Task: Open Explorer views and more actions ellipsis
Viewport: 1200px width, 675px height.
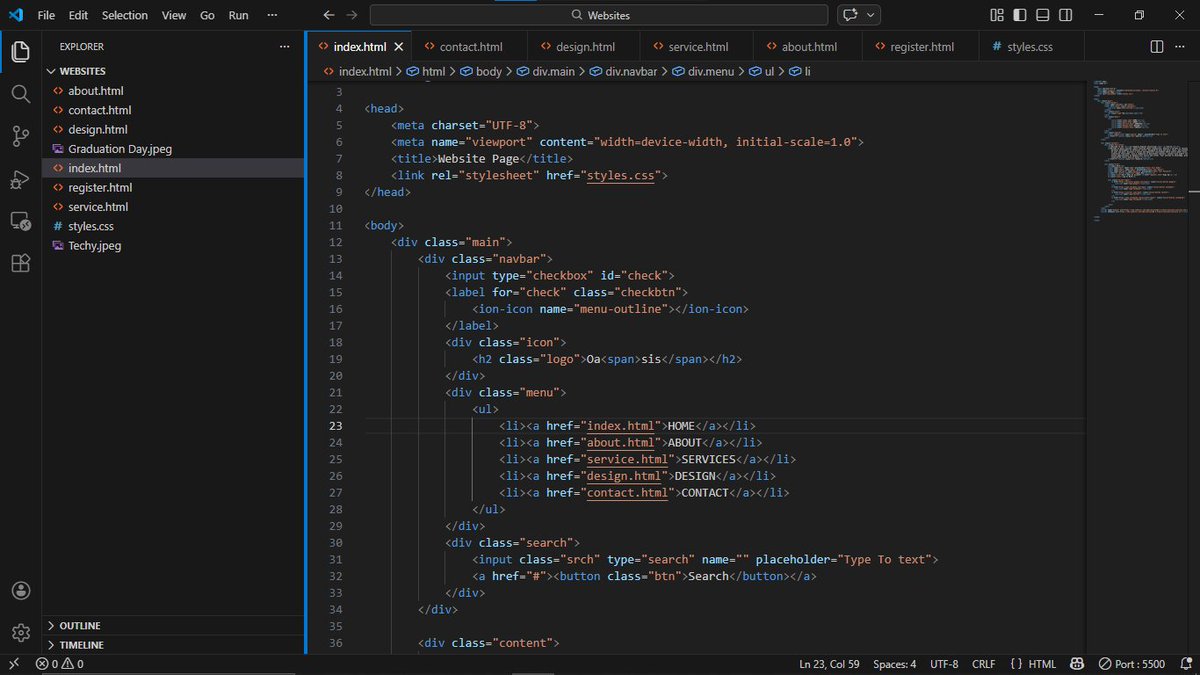Action: [x=285, y=46]
